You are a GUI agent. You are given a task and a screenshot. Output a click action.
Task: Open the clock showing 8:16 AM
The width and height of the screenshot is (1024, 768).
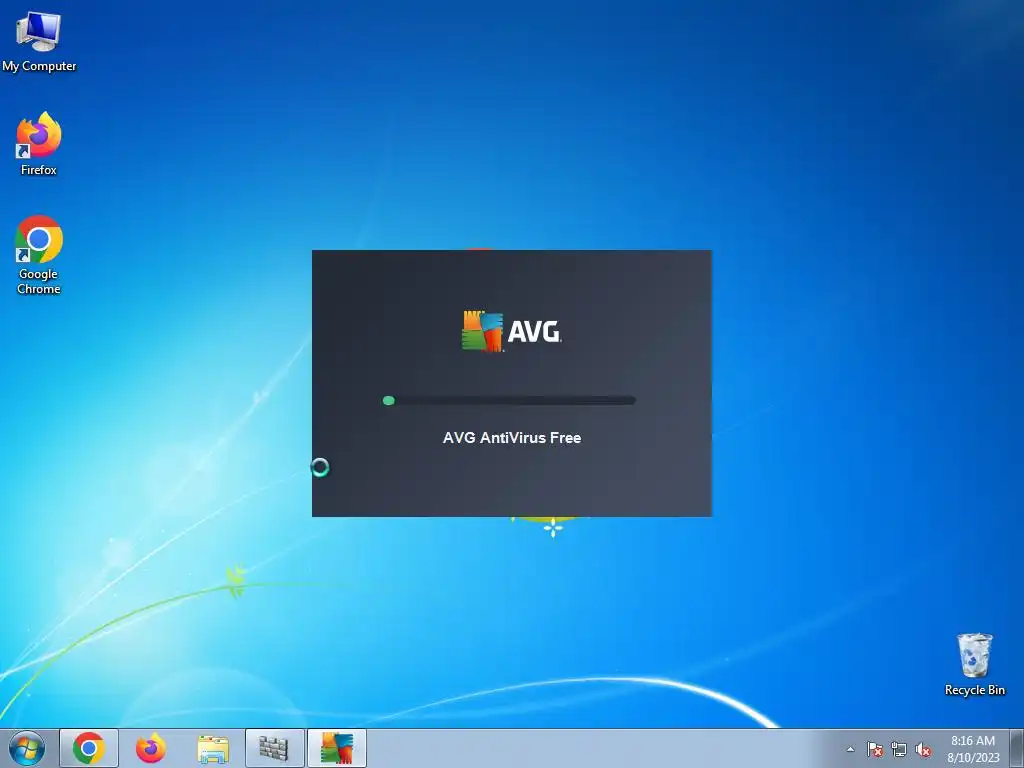(x=973, y=749)
